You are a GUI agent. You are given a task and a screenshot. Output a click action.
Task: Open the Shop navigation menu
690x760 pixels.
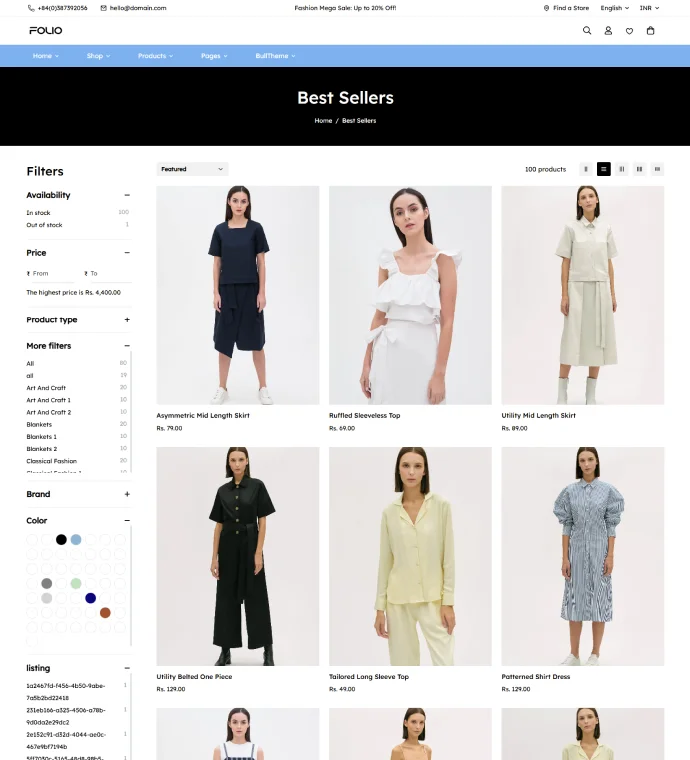tap(98, 56)
